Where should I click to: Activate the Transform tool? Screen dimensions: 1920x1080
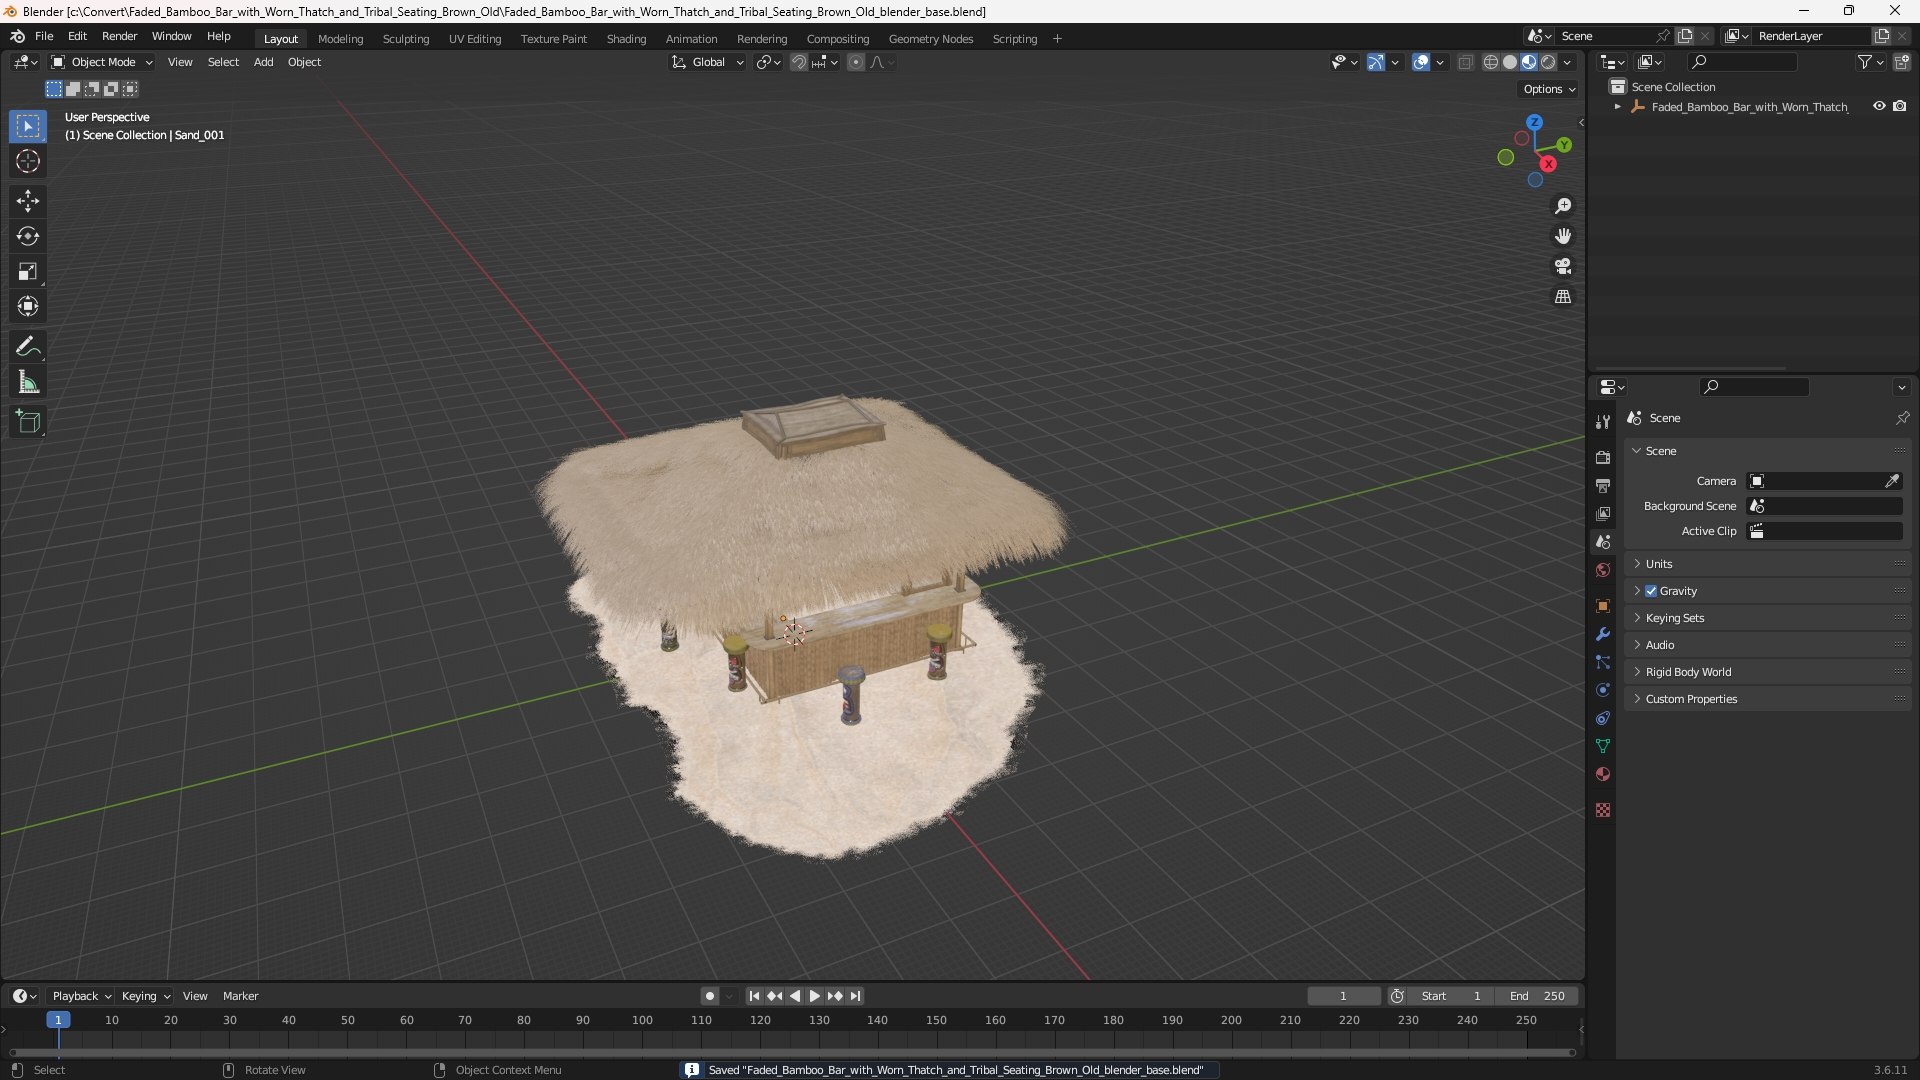pos(28,306)
